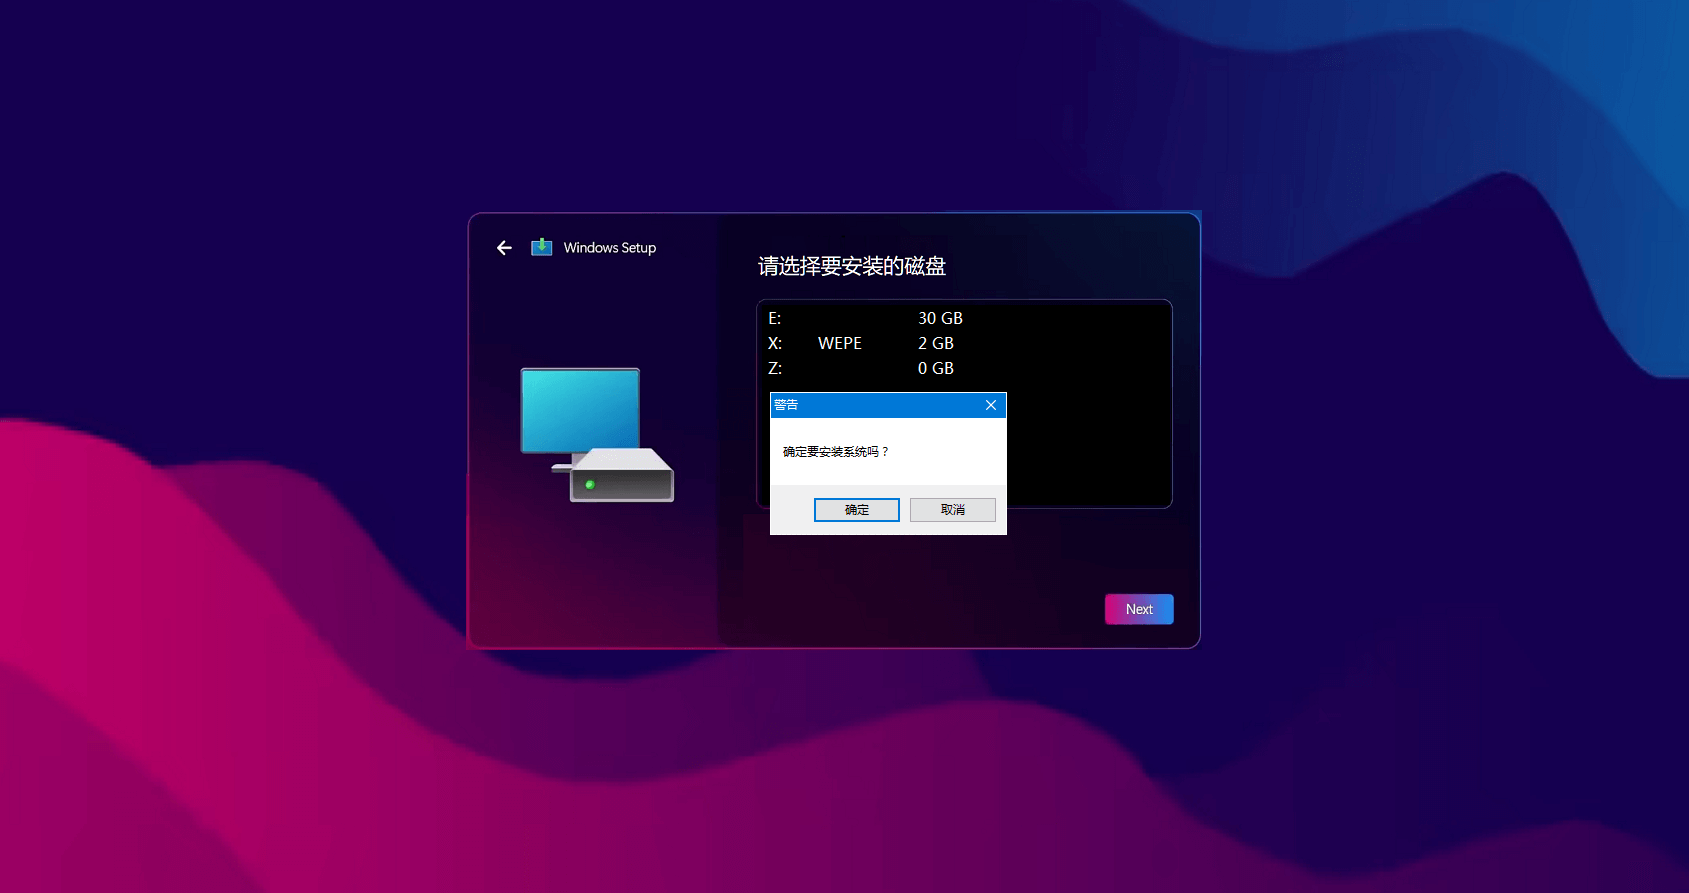Click the WEPE volume label

[x=839, y=343]
